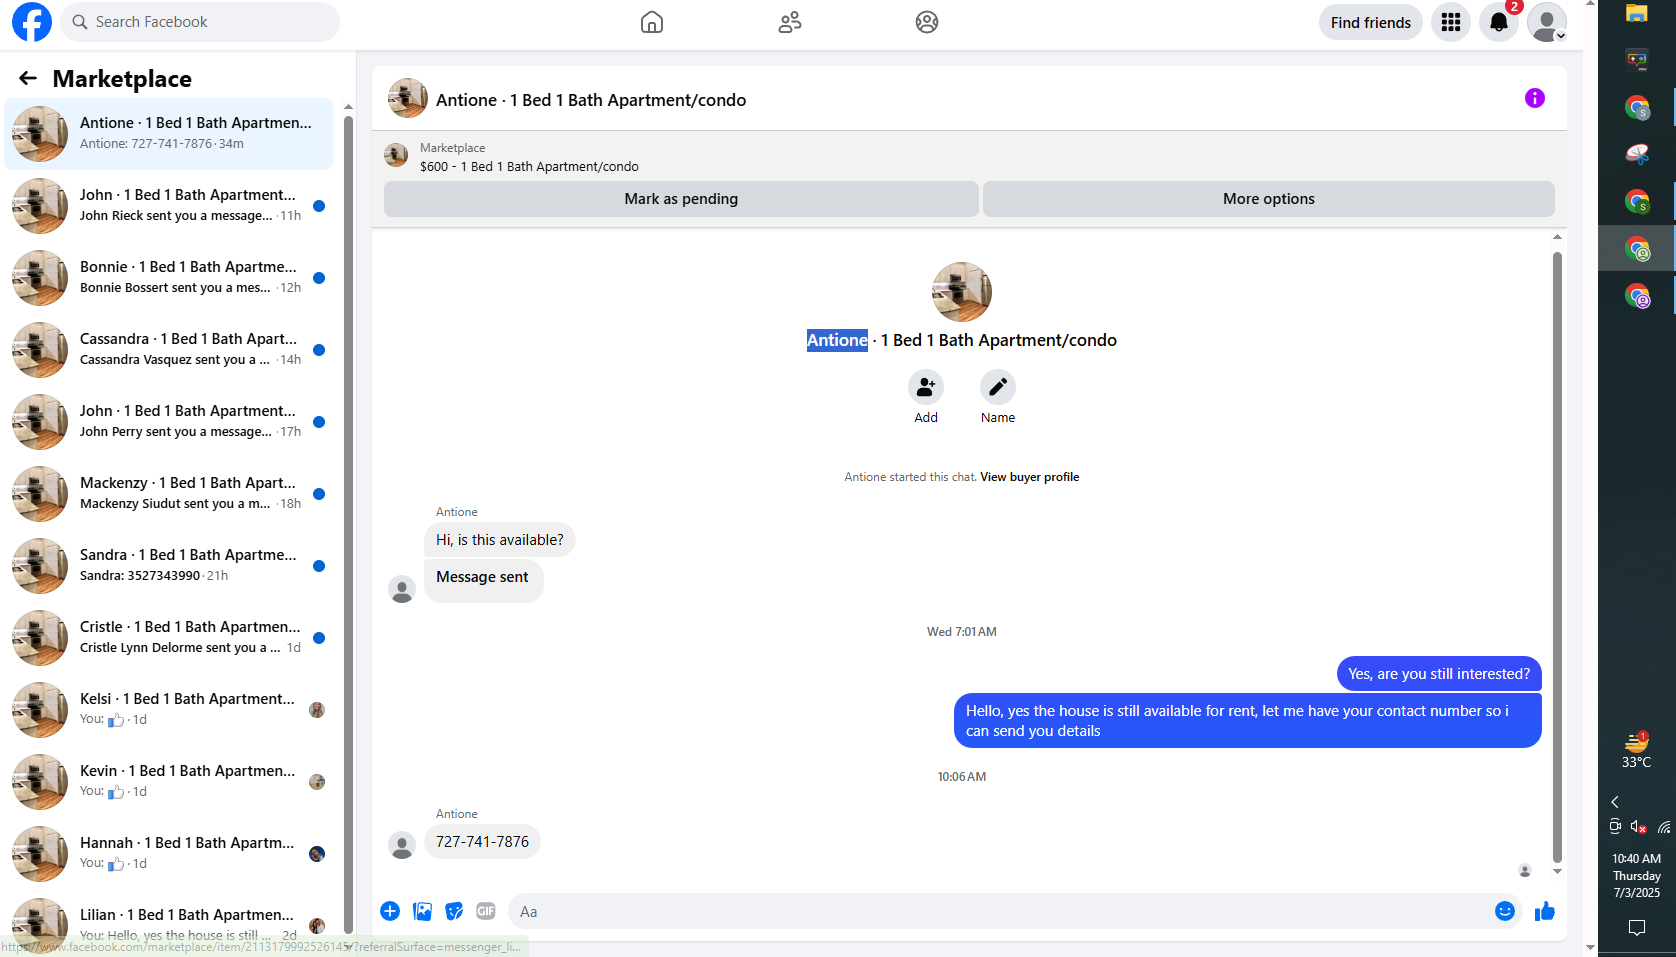1676x957 pixels.
Task: Open the John Rieck conversation
Action: pos(168,205)
